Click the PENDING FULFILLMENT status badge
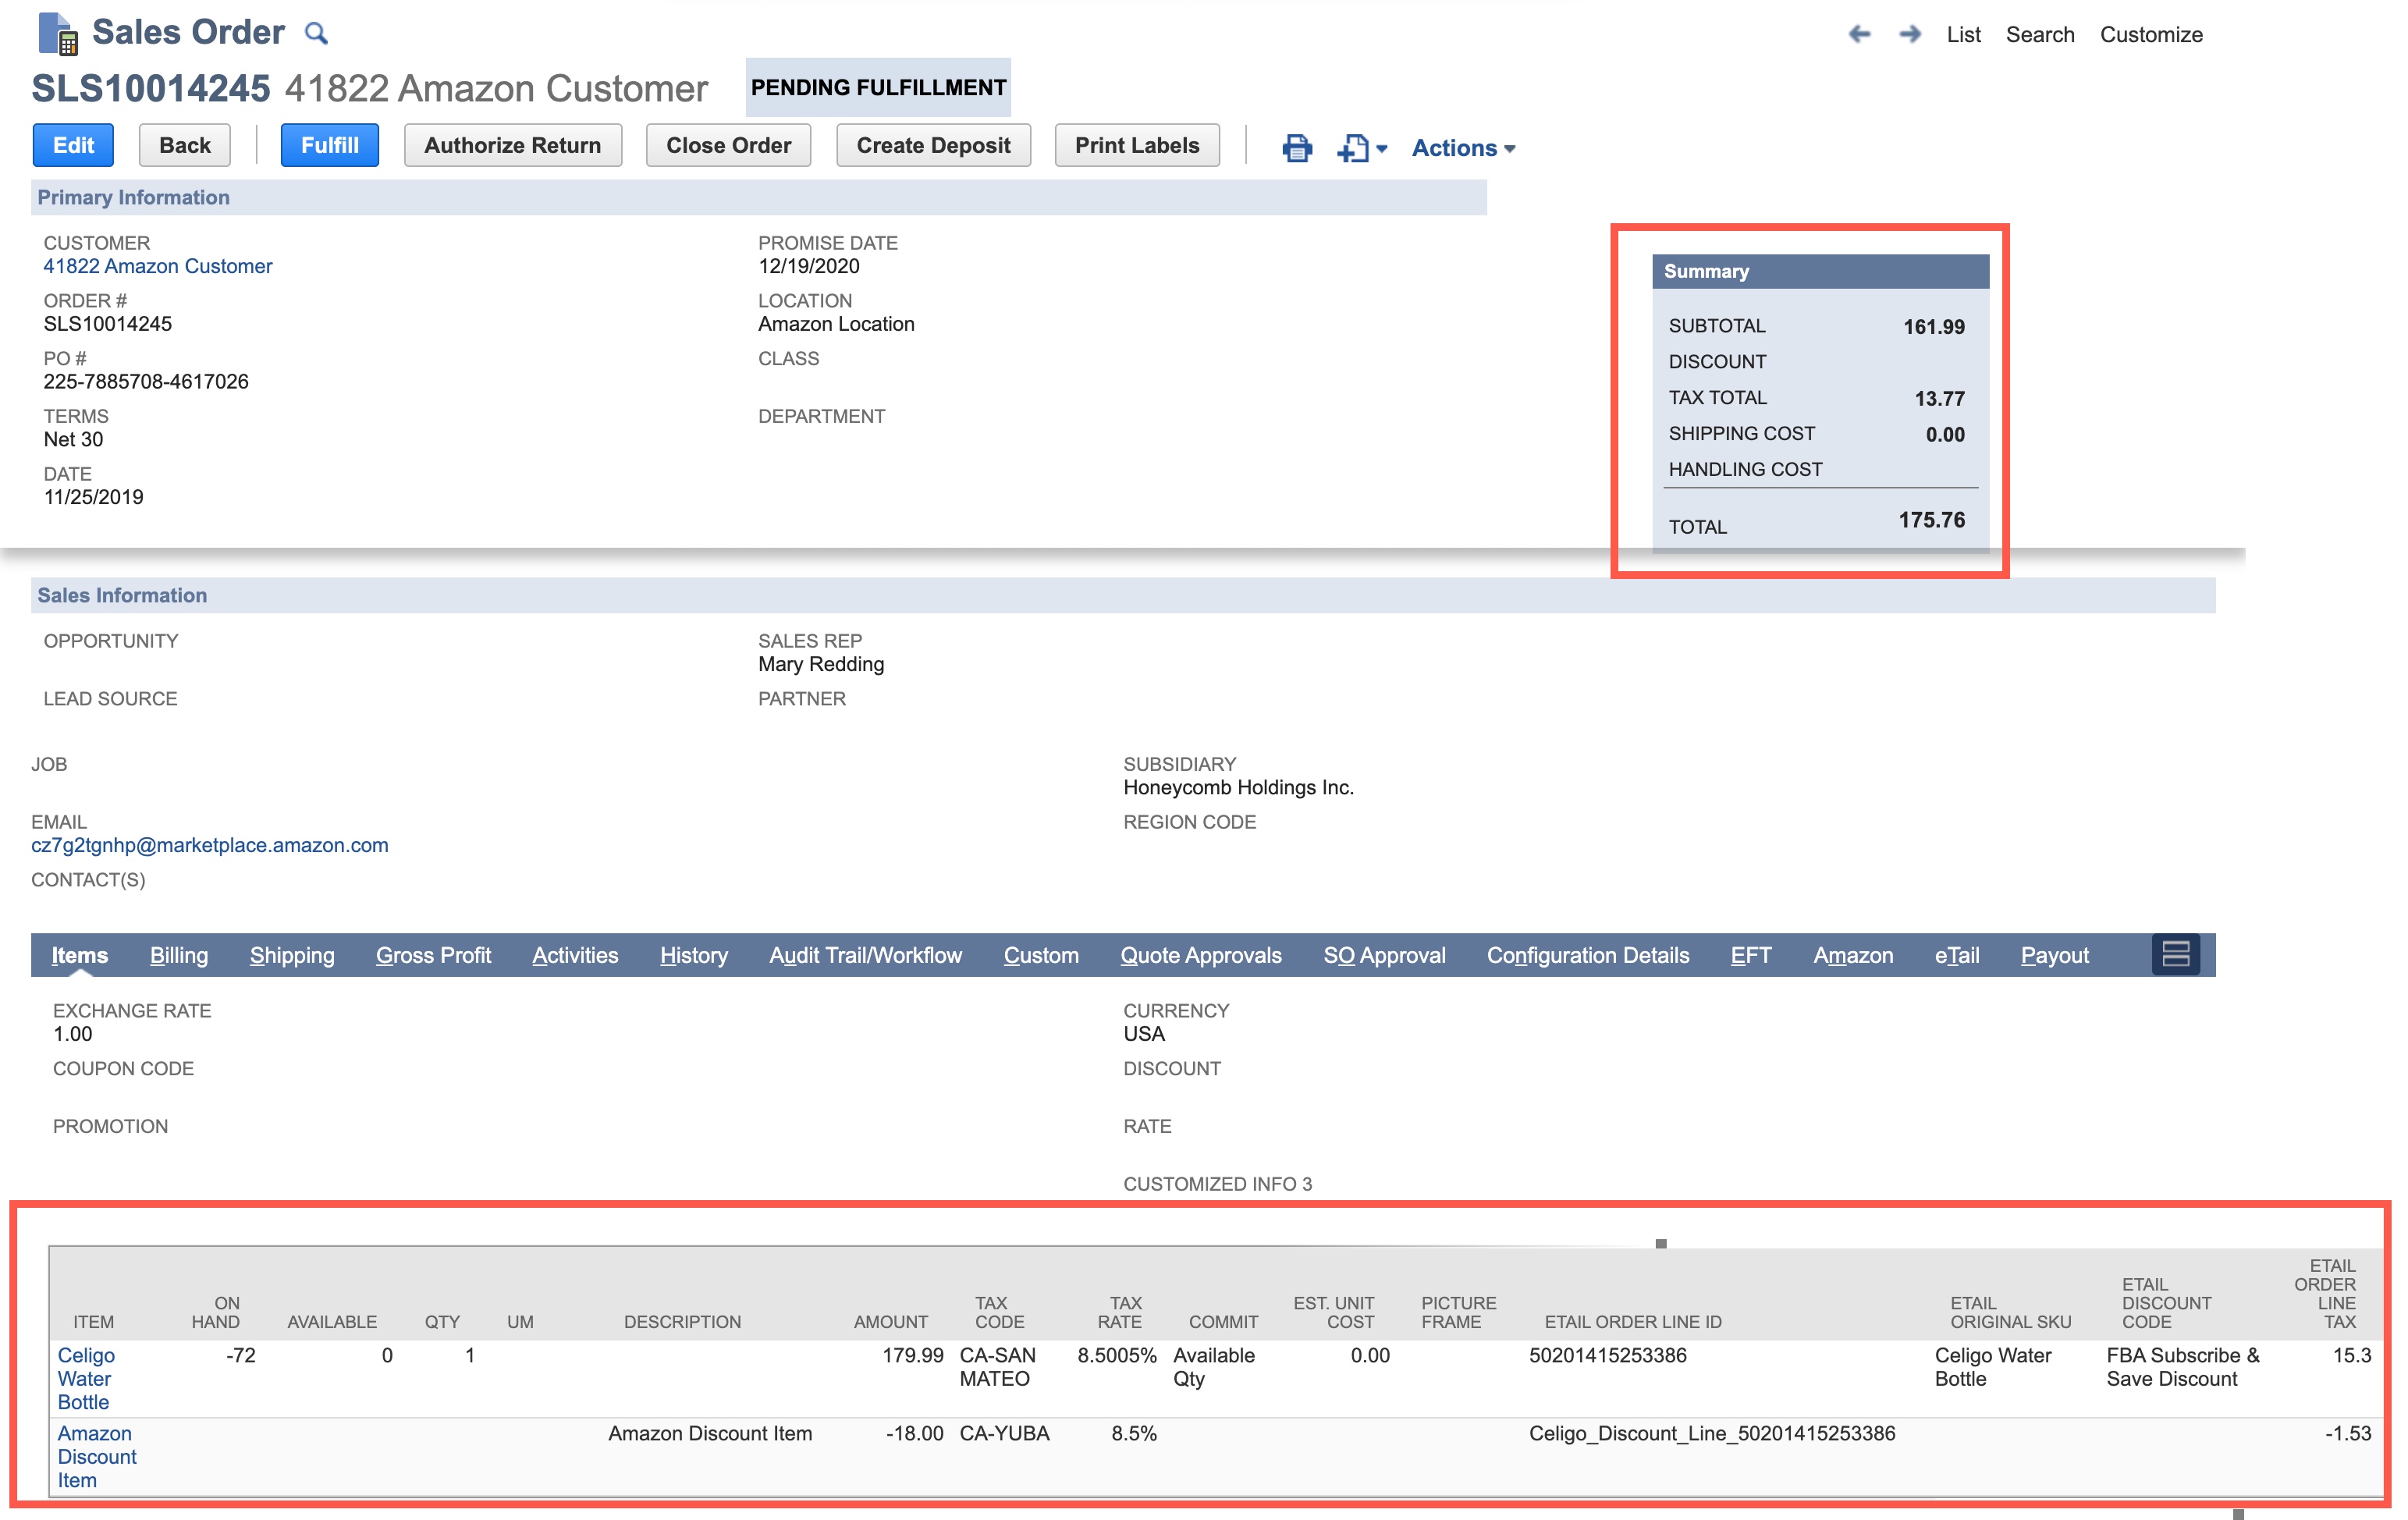The height and width of the screenshot is (1520, 2408). tap(878, 87)
